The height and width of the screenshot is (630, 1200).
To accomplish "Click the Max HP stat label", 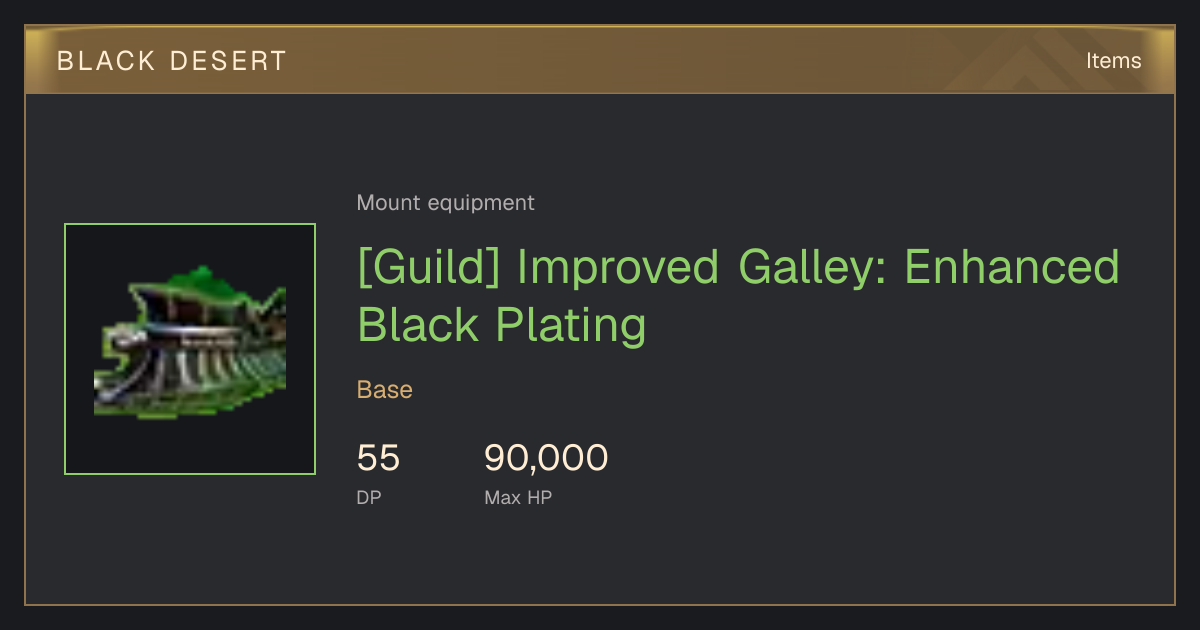I will click(x=518, y=497).
